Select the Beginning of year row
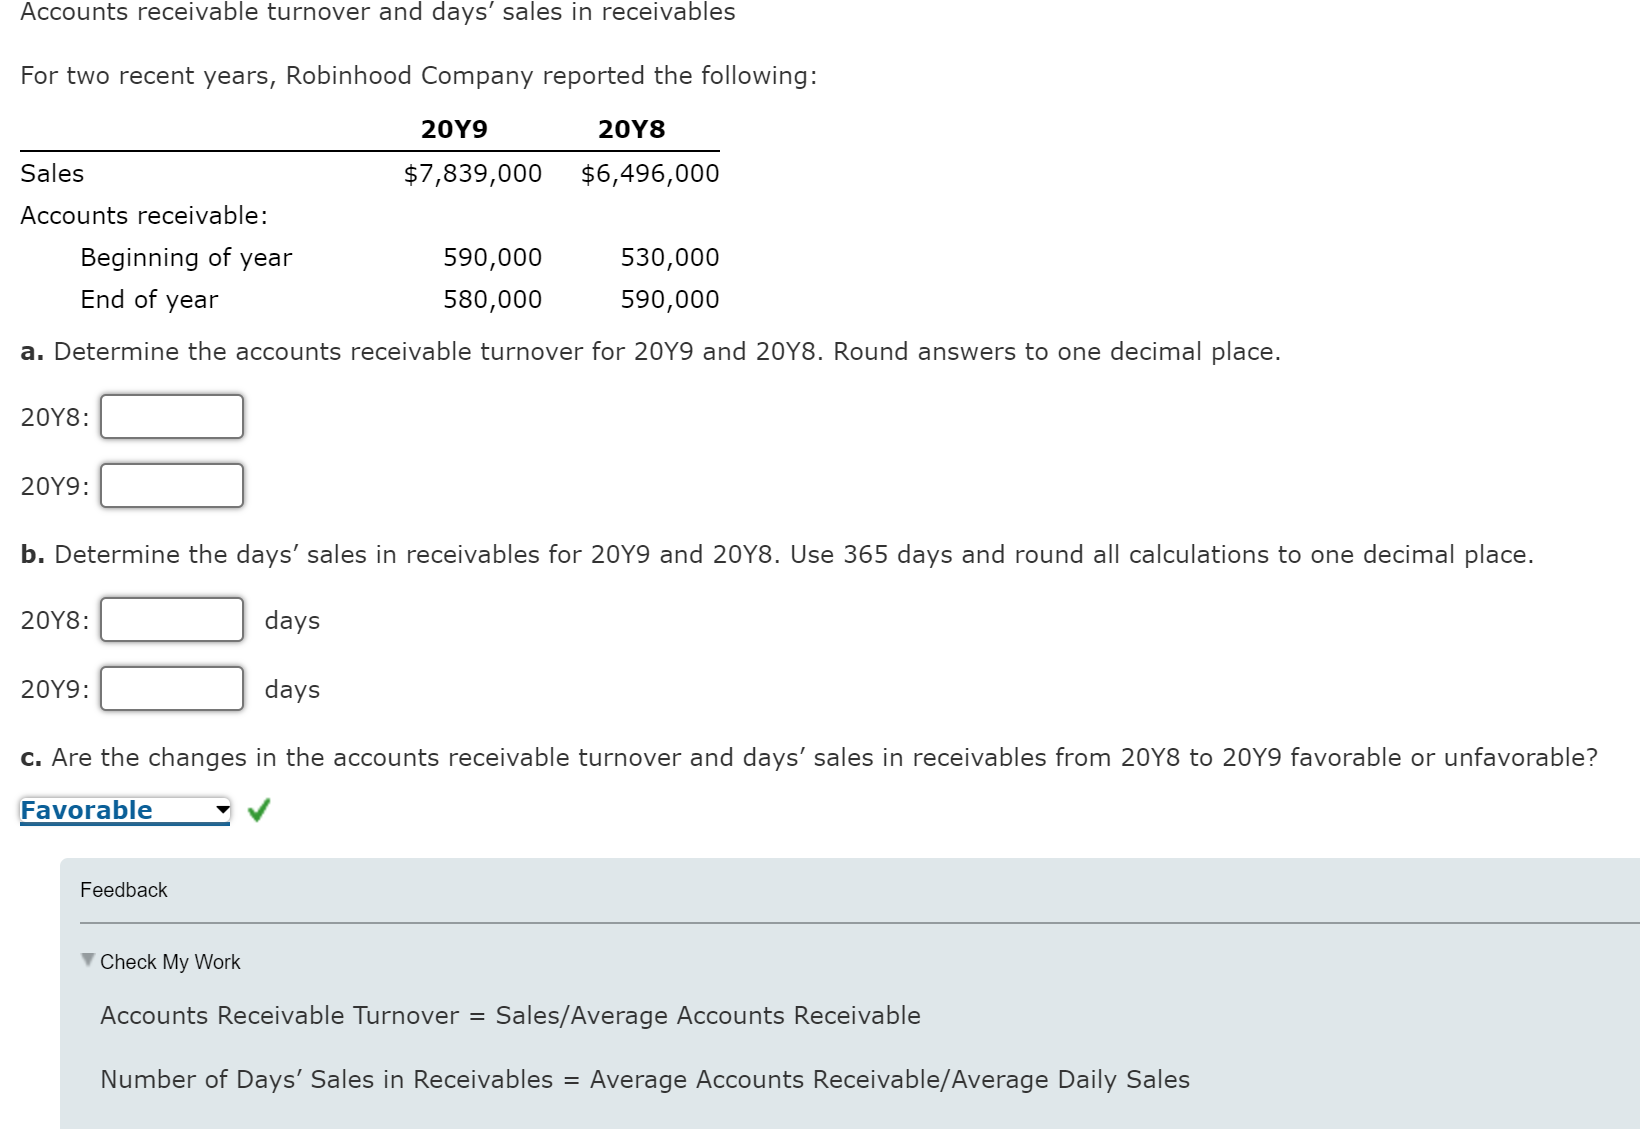This screenshot has width=1640, height=1129. click(186, 257)
